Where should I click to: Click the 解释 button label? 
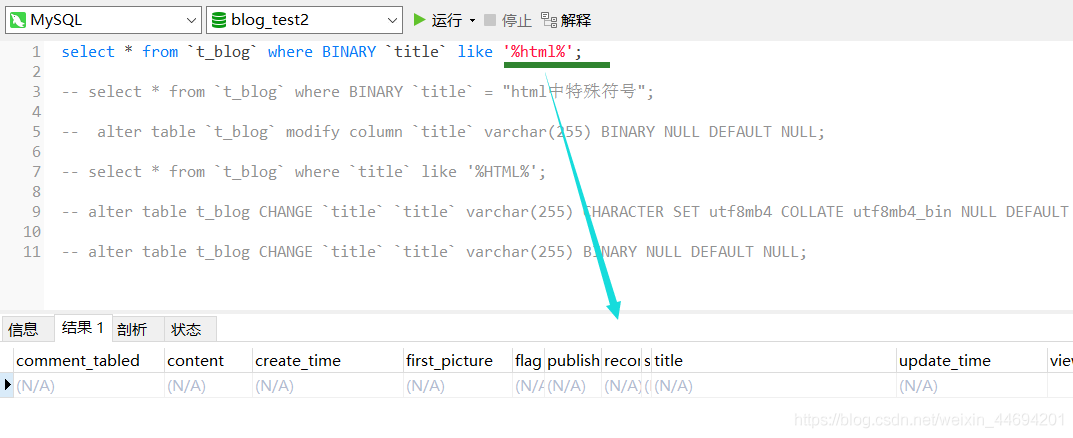[576, 20]
